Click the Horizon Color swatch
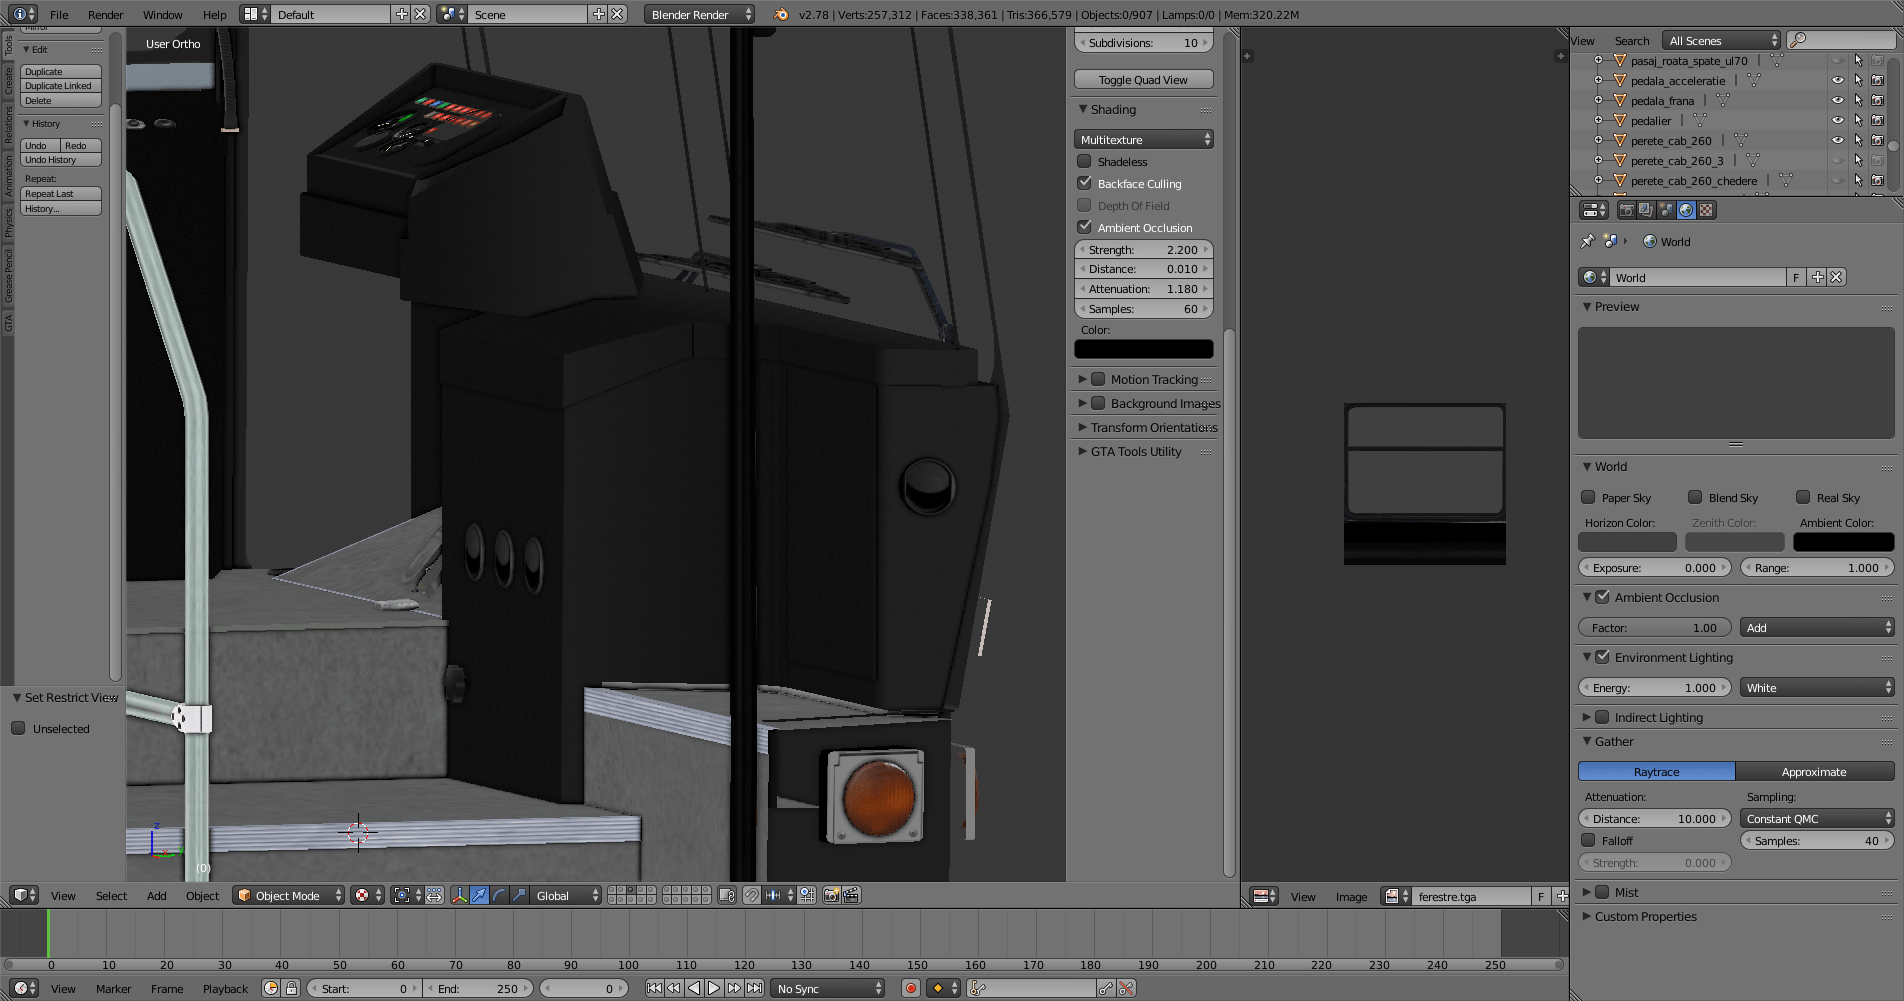This screenshot has width=1904, height=1001. 1627,542
